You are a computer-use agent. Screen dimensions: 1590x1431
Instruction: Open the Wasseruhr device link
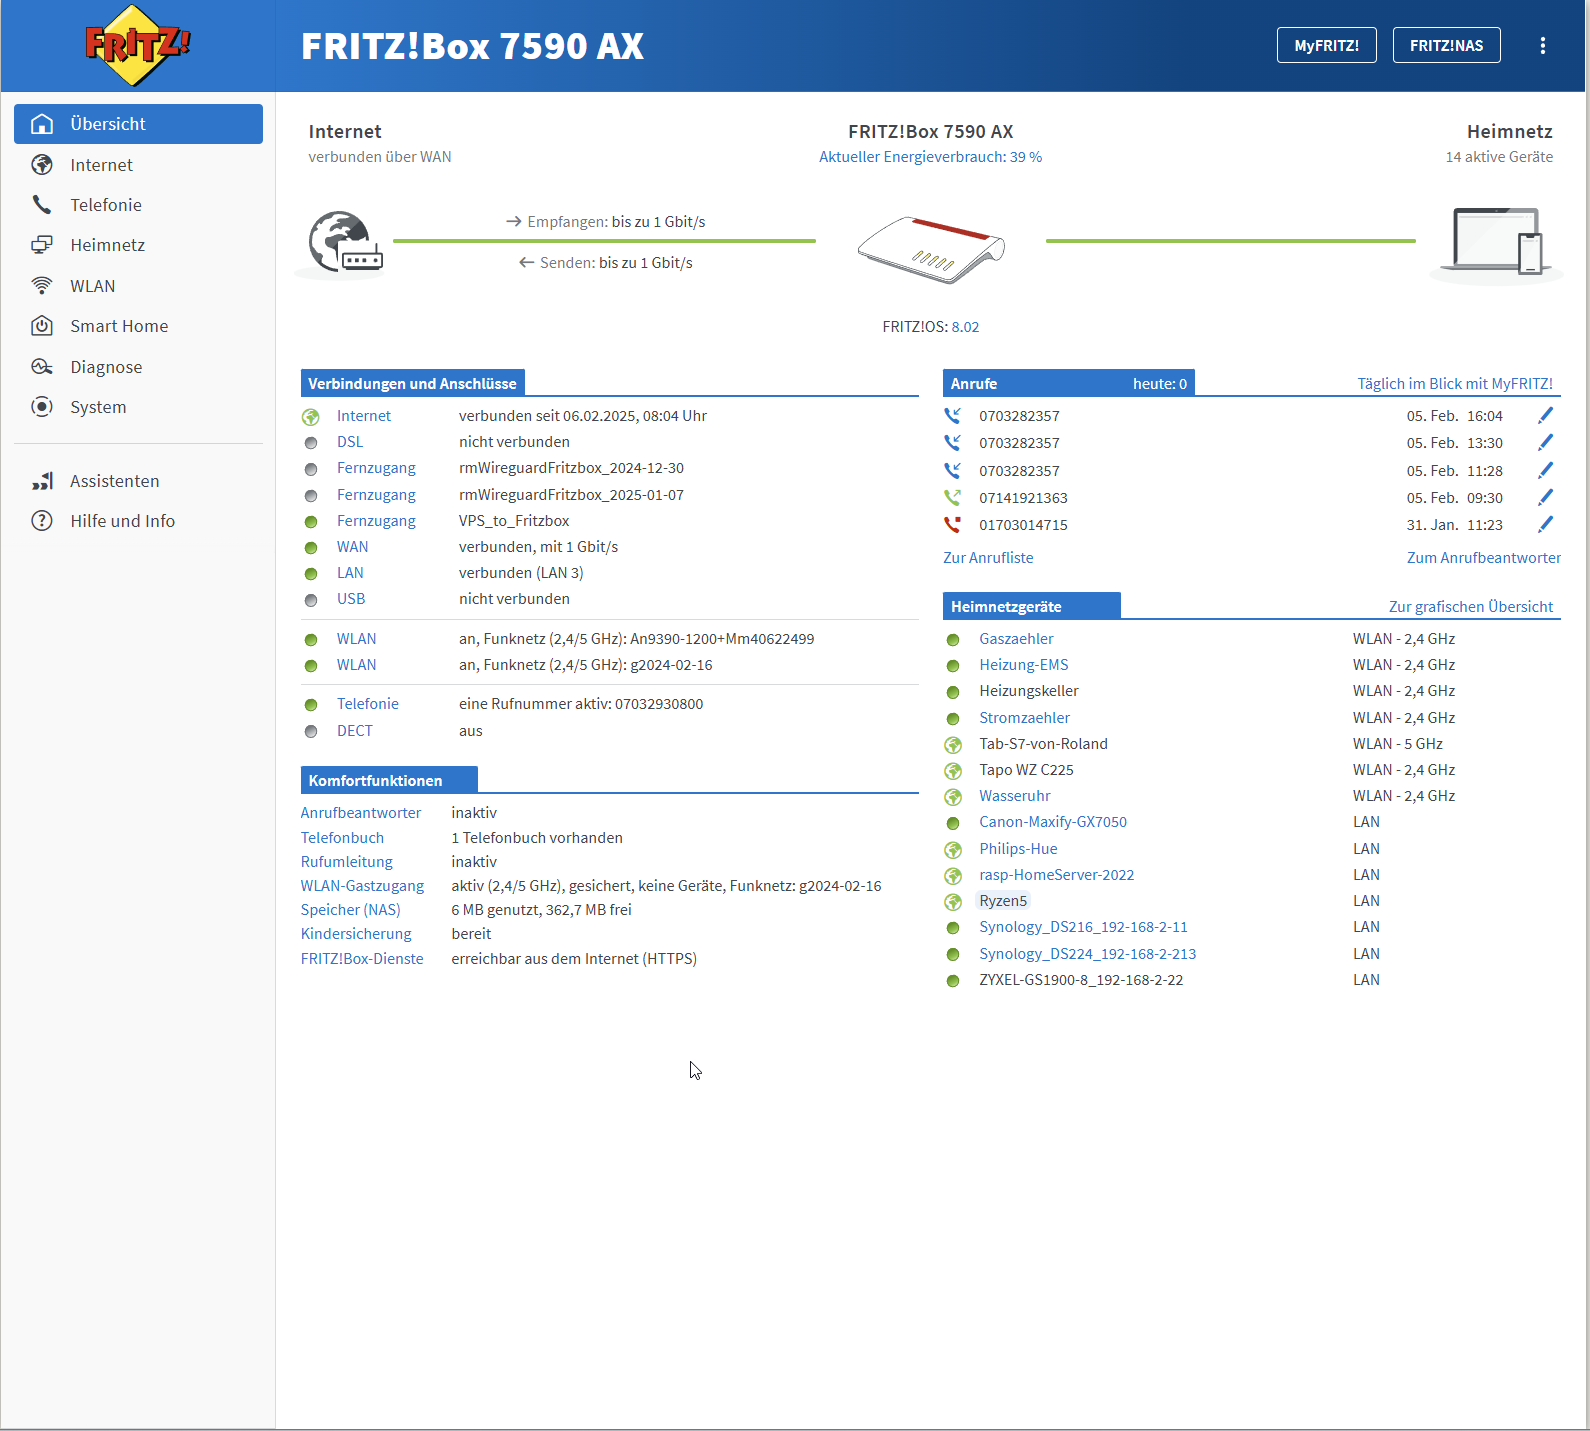1015,796
